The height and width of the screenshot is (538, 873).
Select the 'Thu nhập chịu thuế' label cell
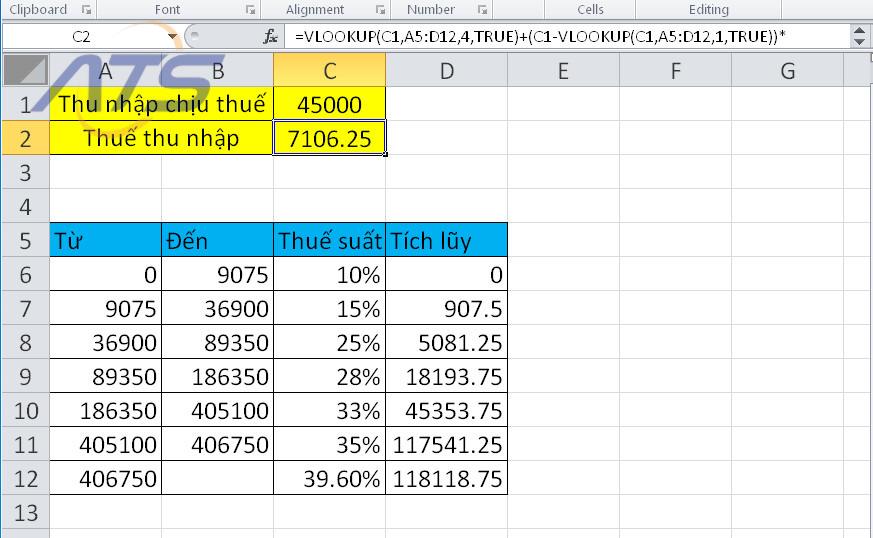(x=161, y=105)
